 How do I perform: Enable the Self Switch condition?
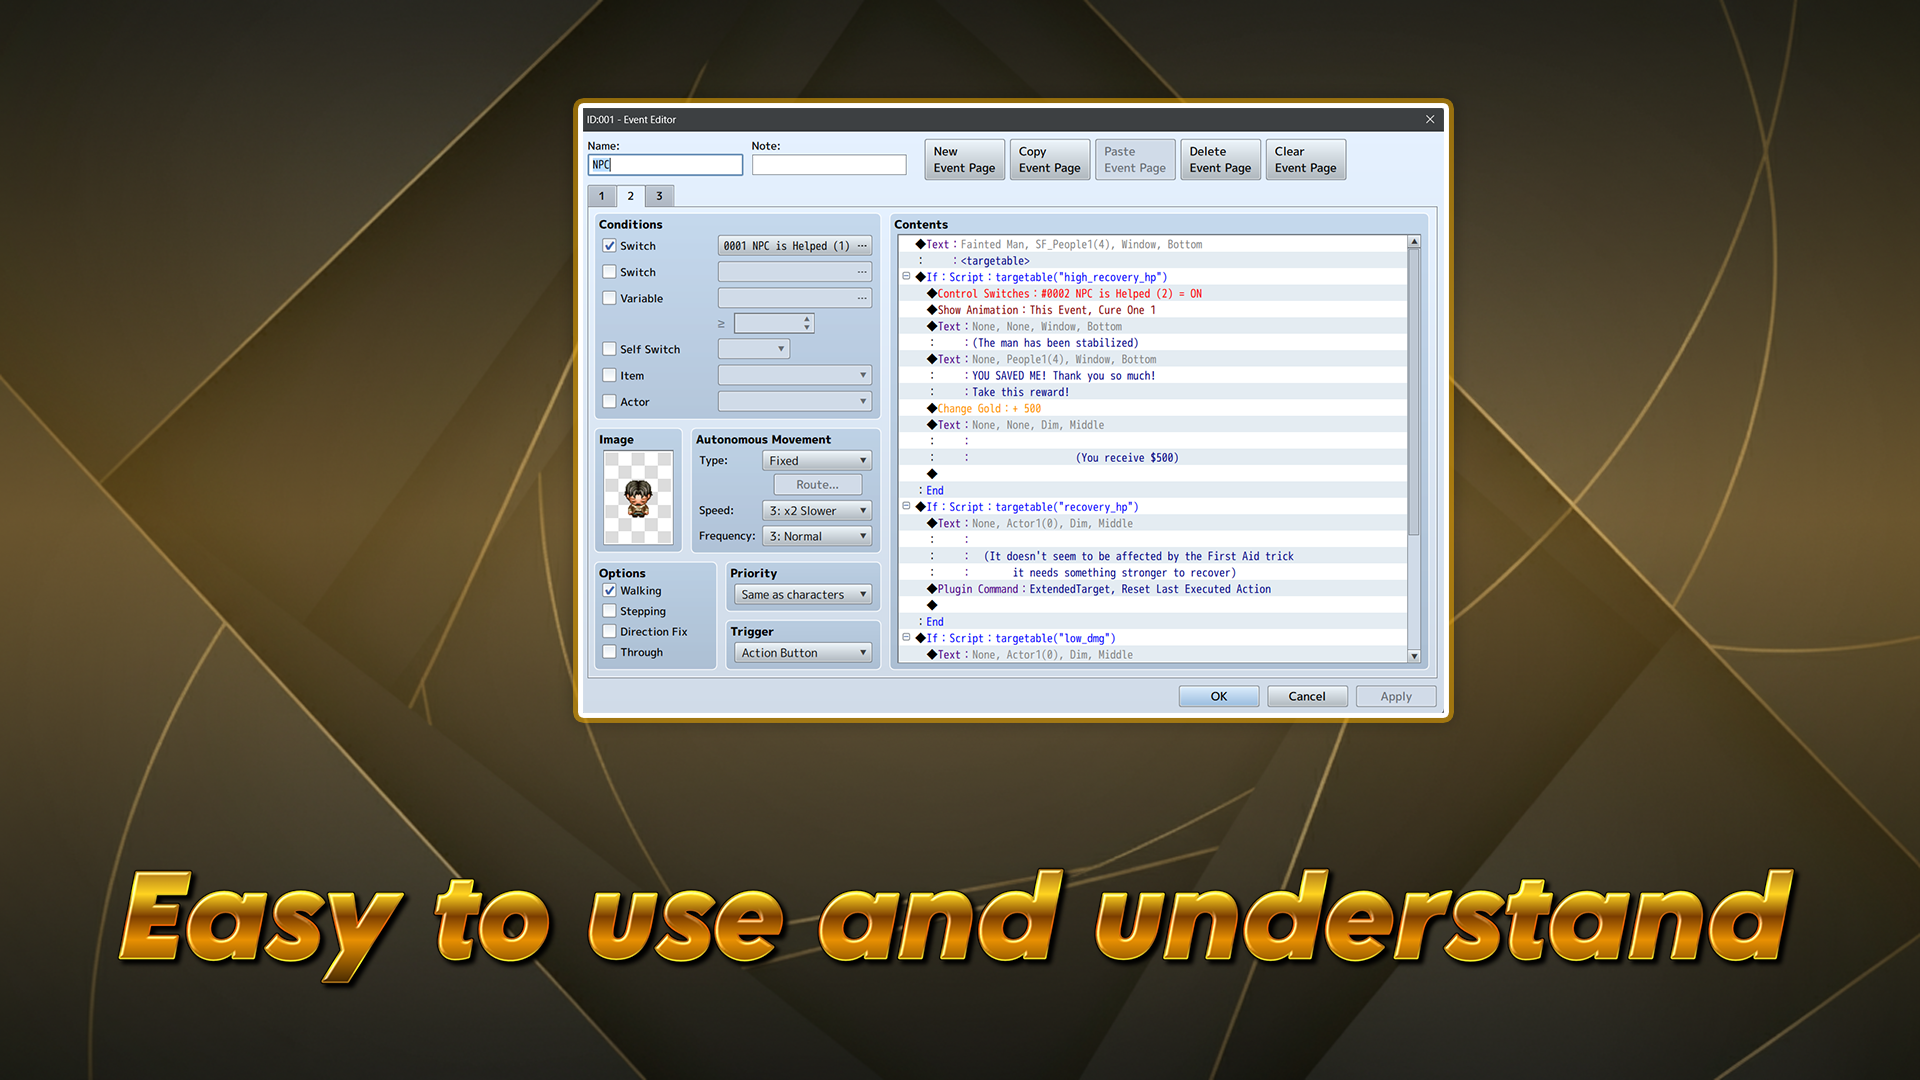(609, 349)
